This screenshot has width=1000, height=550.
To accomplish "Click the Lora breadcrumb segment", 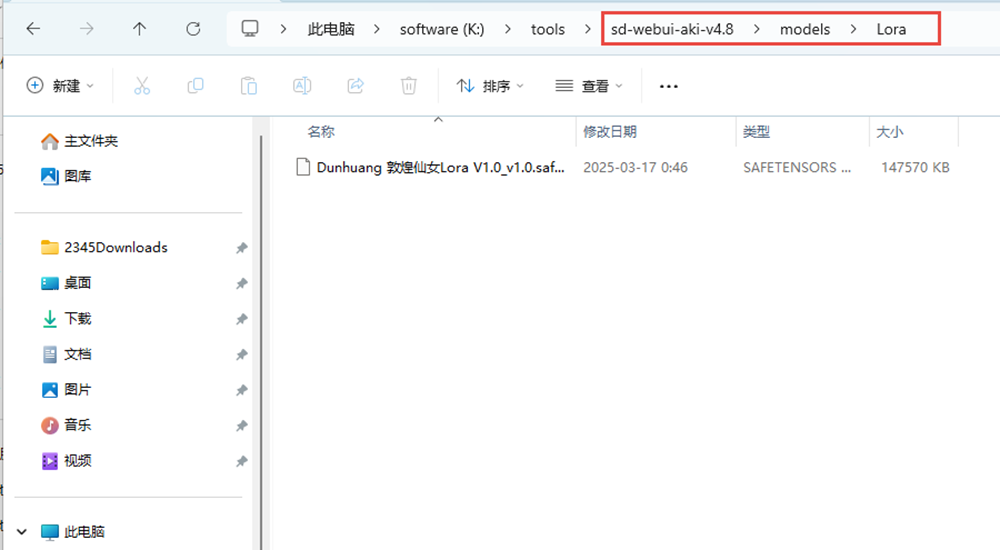I will click(x=891, y=29).
